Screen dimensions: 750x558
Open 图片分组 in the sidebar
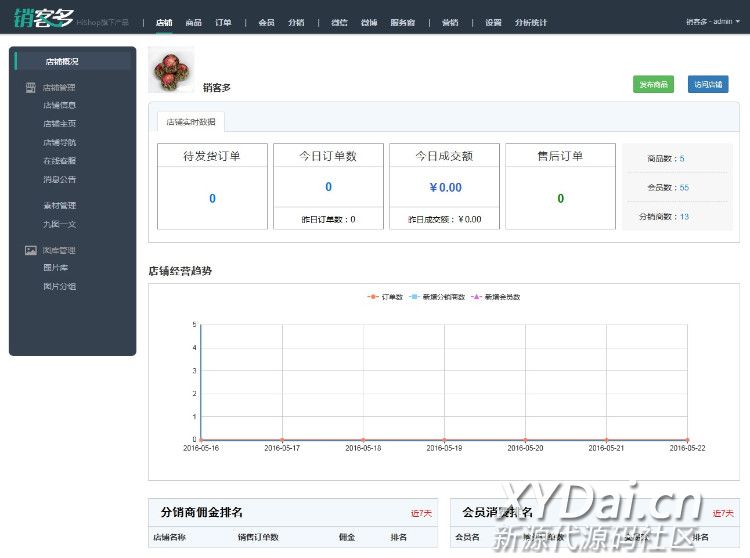click(x=59, y=286)
